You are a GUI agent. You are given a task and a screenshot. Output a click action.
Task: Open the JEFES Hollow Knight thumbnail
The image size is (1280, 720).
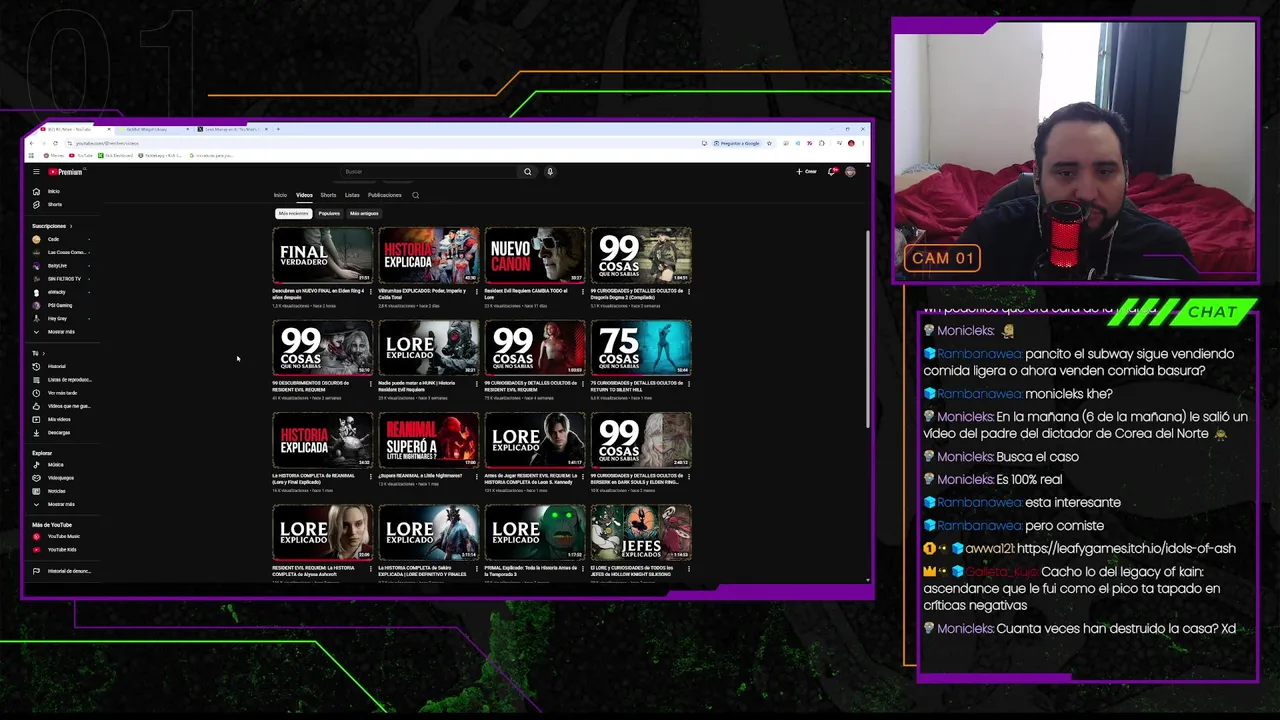pos(640,531)
